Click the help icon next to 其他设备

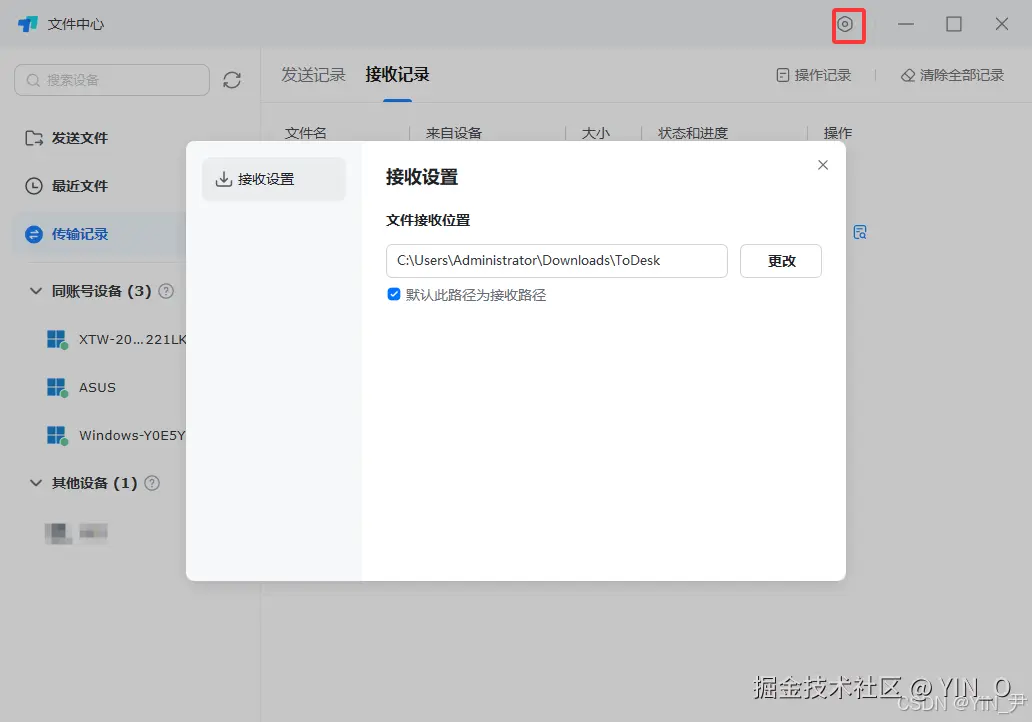150,483
